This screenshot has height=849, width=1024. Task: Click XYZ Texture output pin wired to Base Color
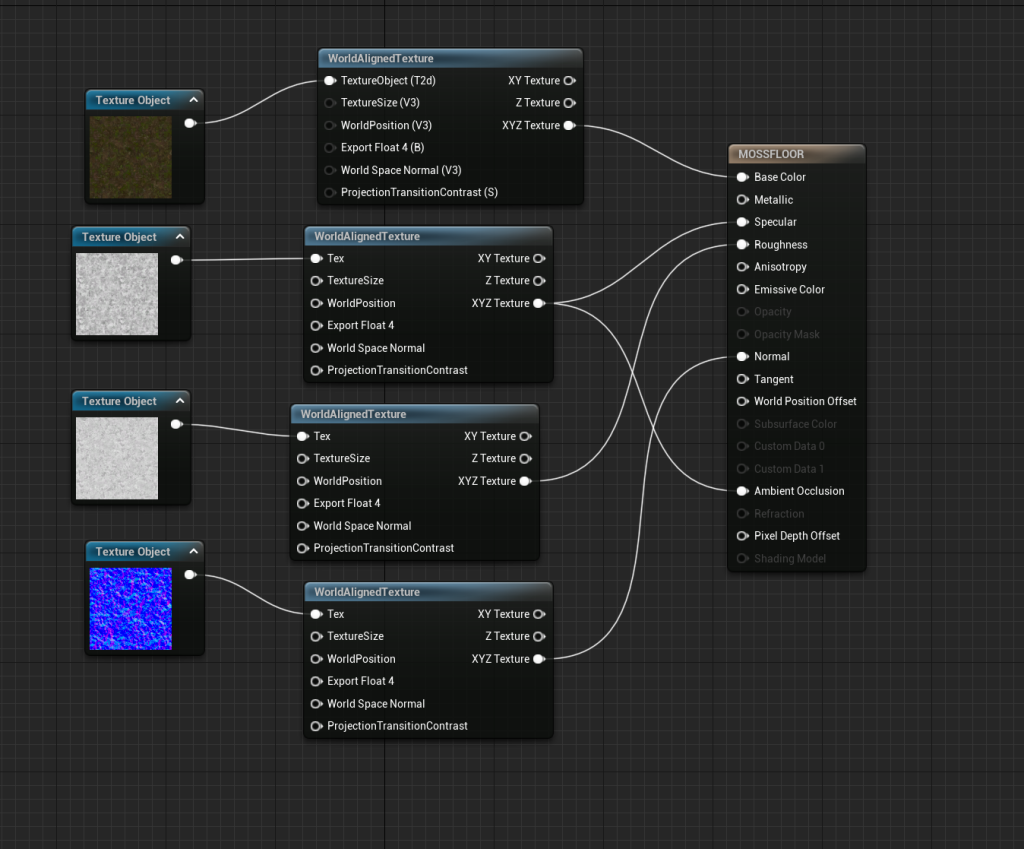click(x=569, y=125)
